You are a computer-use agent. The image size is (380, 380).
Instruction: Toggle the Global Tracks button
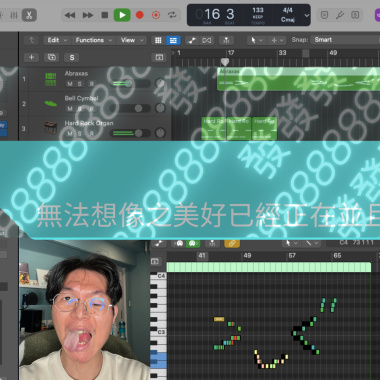(159, 57)
